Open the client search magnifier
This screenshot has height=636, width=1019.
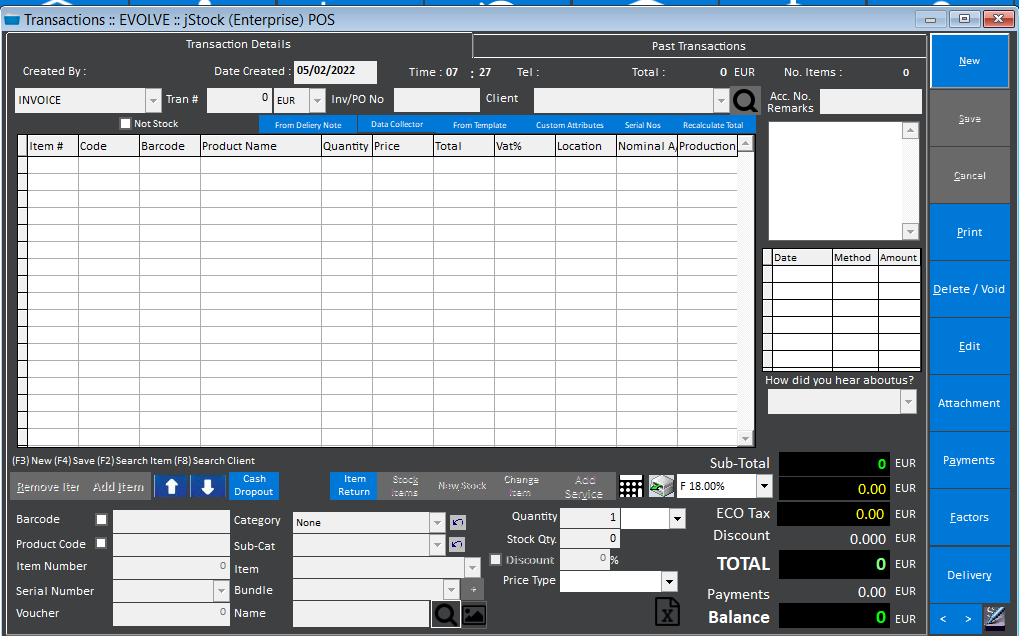tap(746, 99)
